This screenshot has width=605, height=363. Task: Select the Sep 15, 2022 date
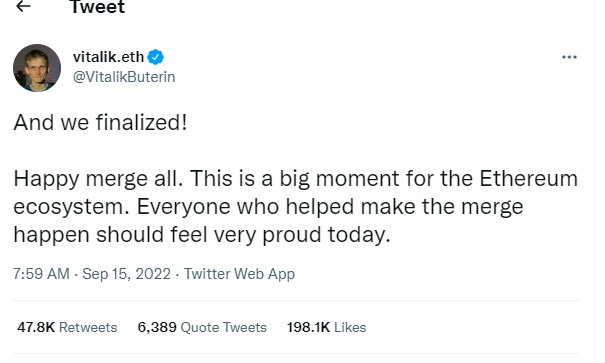click(127, 274)
